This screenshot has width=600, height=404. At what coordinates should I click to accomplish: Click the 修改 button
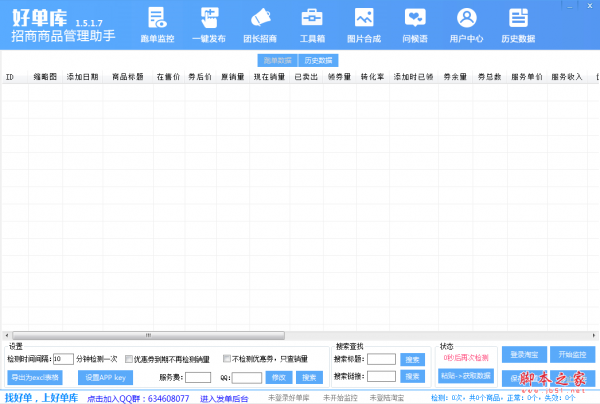pyautogui.click(x=279, y=378)
